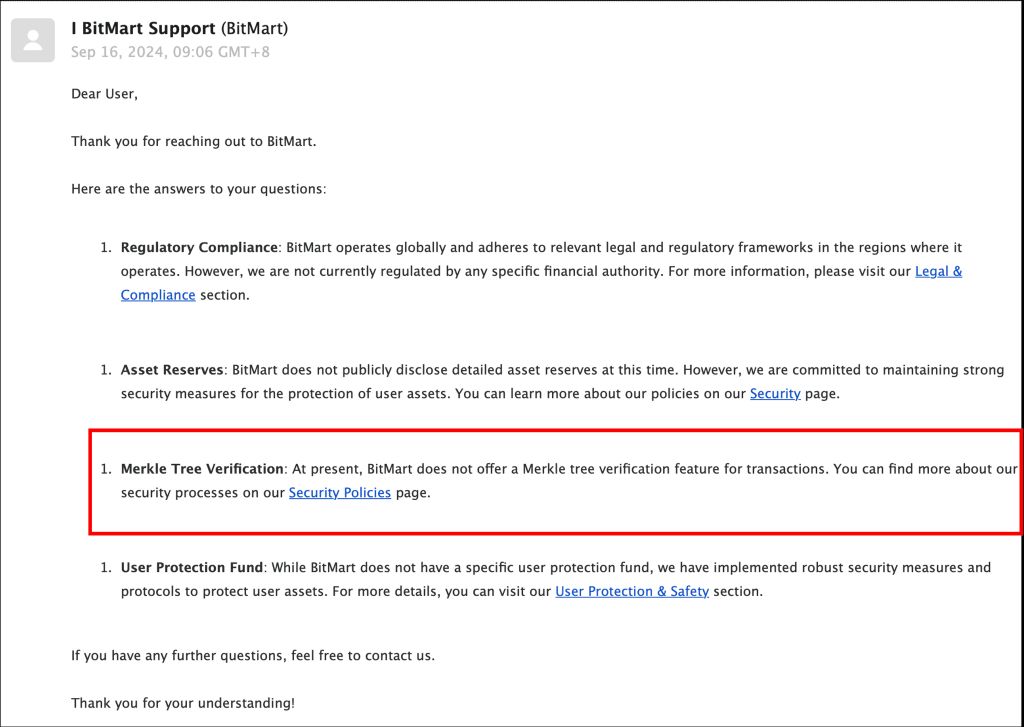The width and height of the screenshot is (1024, 727).
Task: Click the list number before Regulatory Compliance
Action: (105, 247)
